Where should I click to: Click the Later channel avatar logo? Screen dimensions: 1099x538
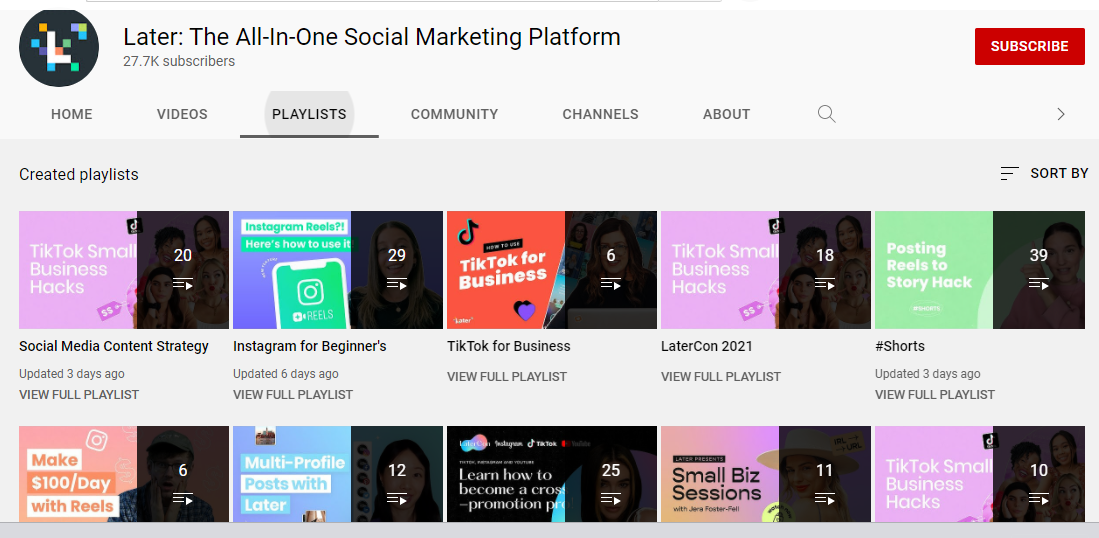pos(59,47)
